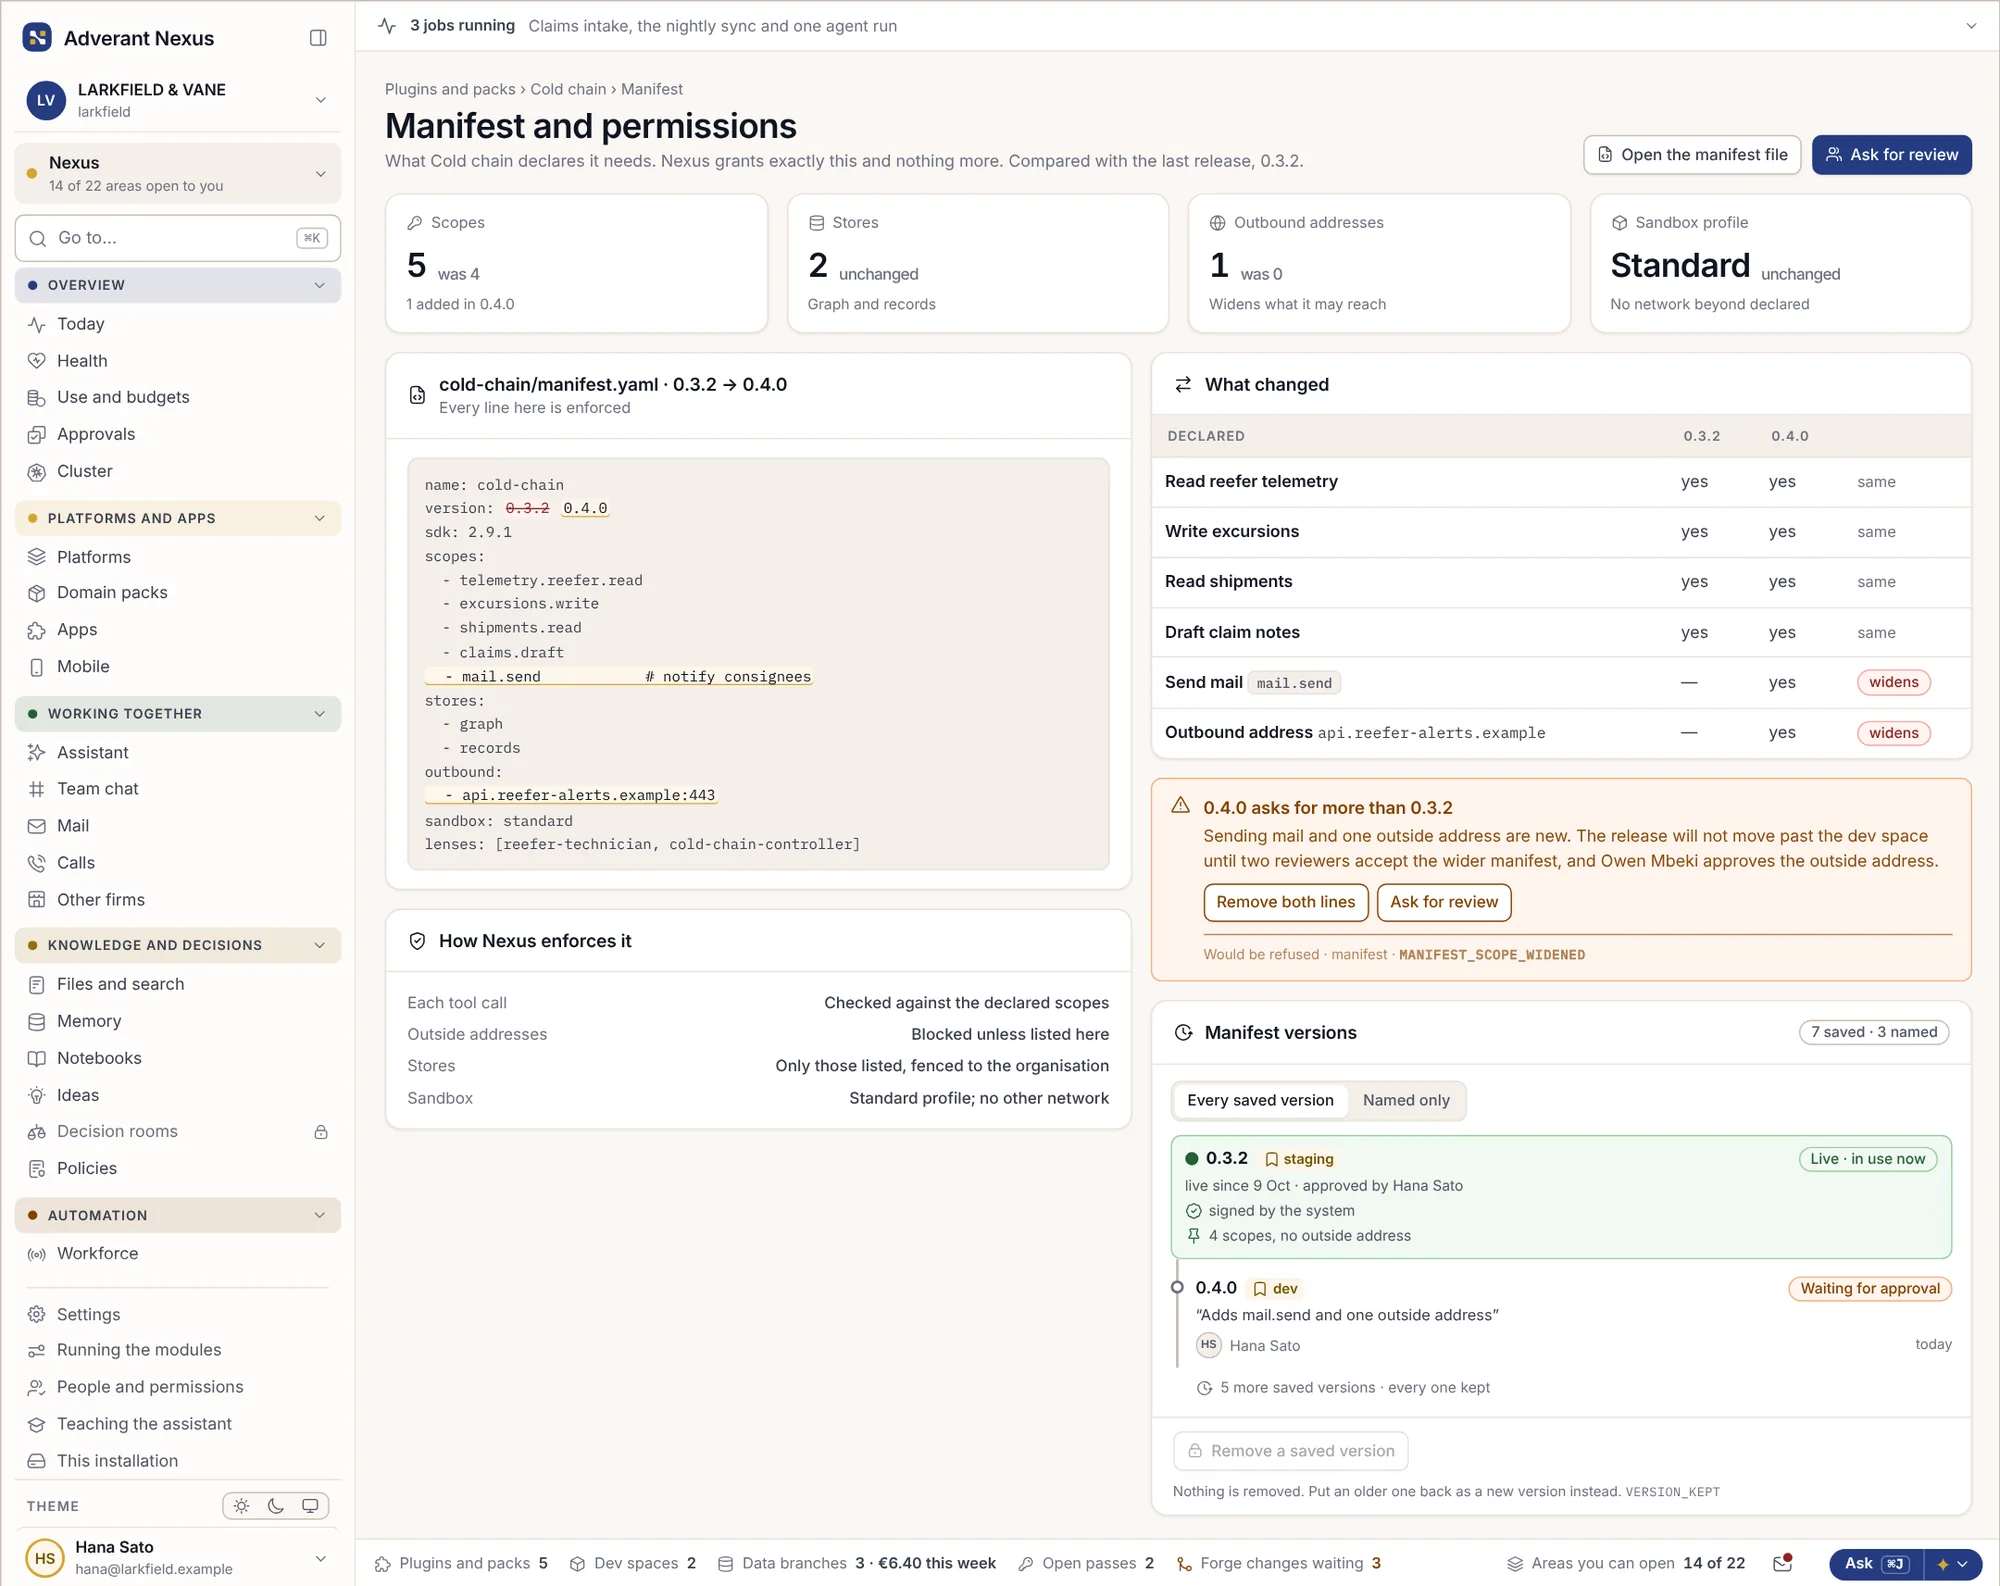Click the sparkle icon beside Ask
Screen dimensions: 2000x1586
pos(1943,1564)
